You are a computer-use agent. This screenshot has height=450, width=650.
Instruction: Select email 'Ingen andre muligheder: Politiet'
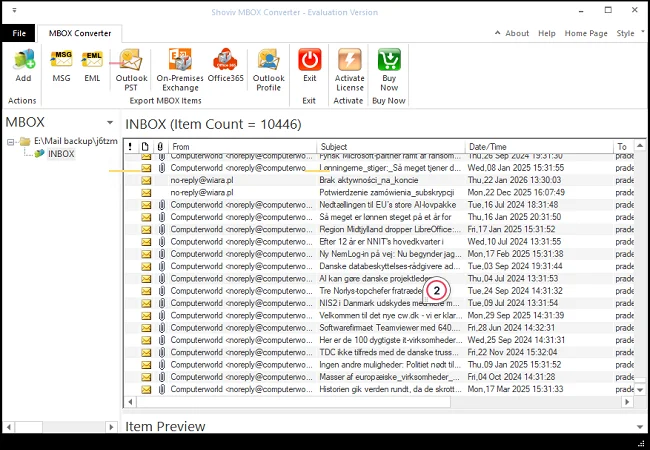(x=380, y=365)
